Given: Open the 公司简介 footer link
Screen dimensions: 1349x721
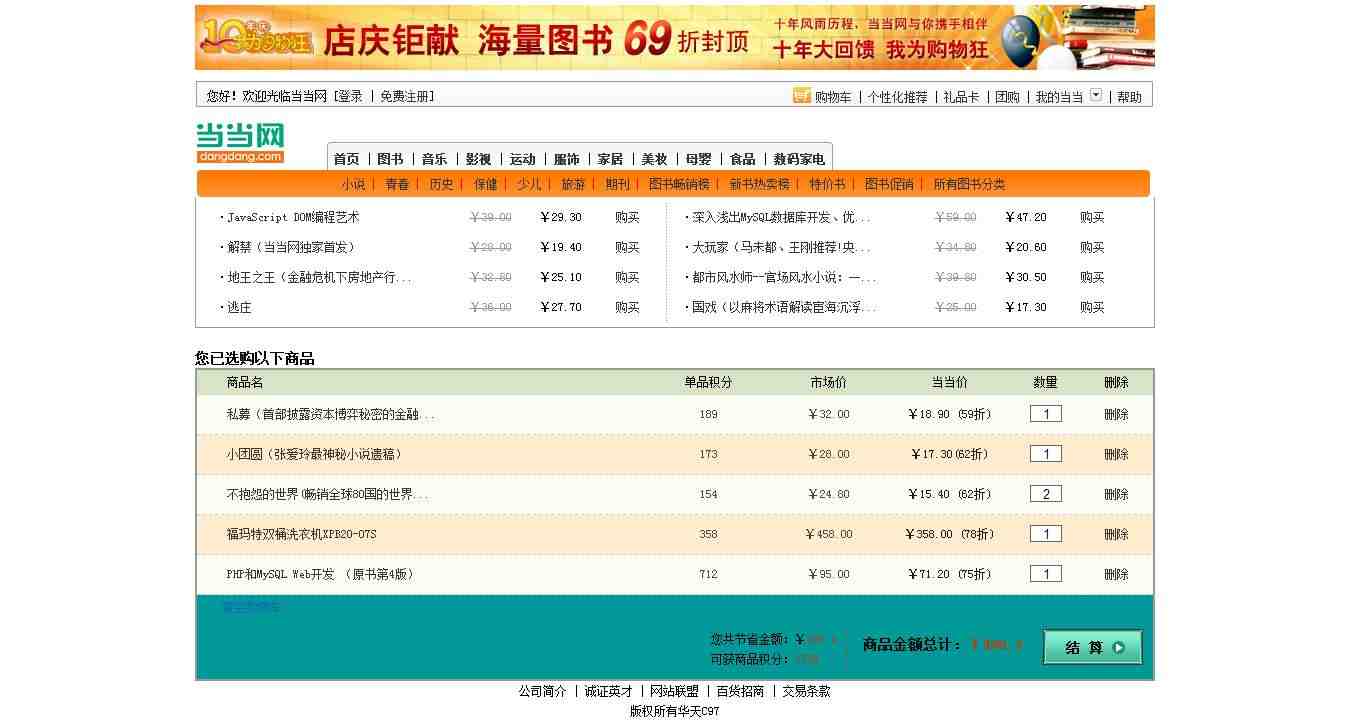Looking at the screenshot, I should (542, 691).
